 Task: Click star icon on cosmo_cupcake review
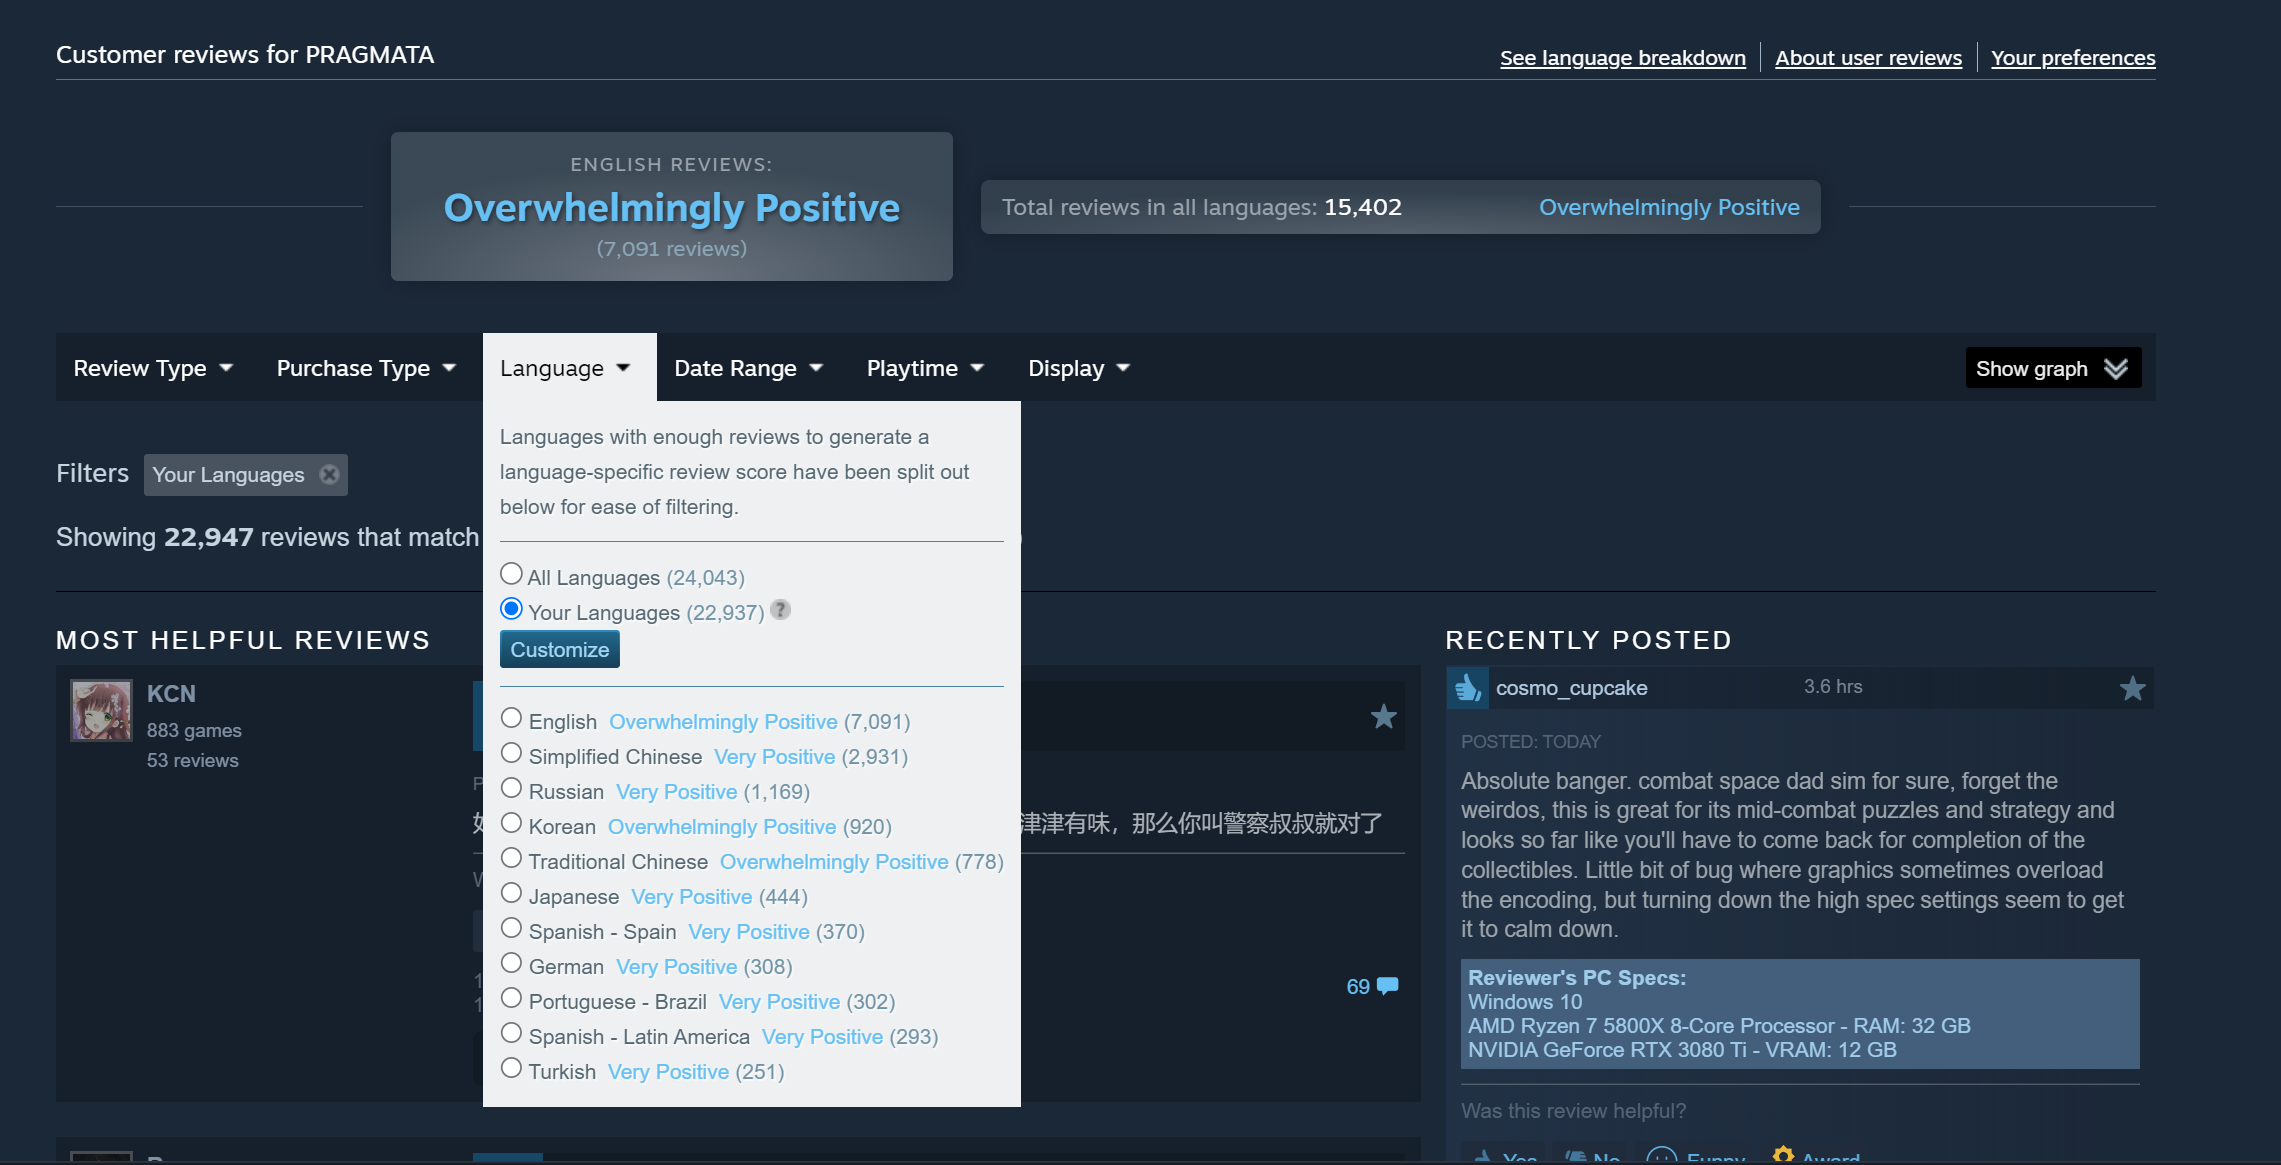click(x=2132, y=688)
